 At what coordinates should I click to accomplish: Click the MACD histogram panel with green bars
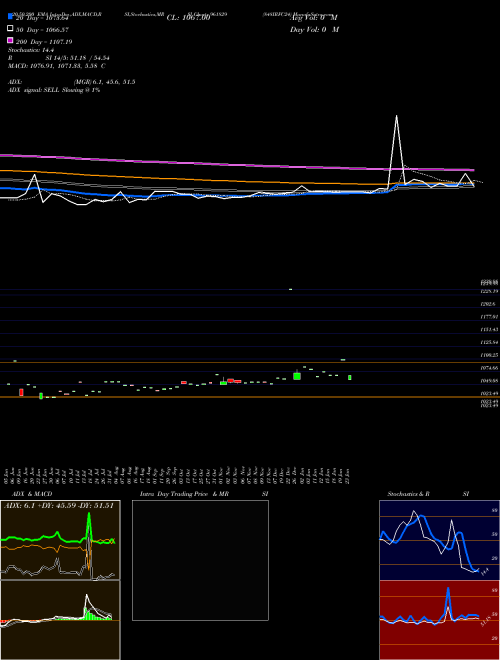tap(60, 620)
